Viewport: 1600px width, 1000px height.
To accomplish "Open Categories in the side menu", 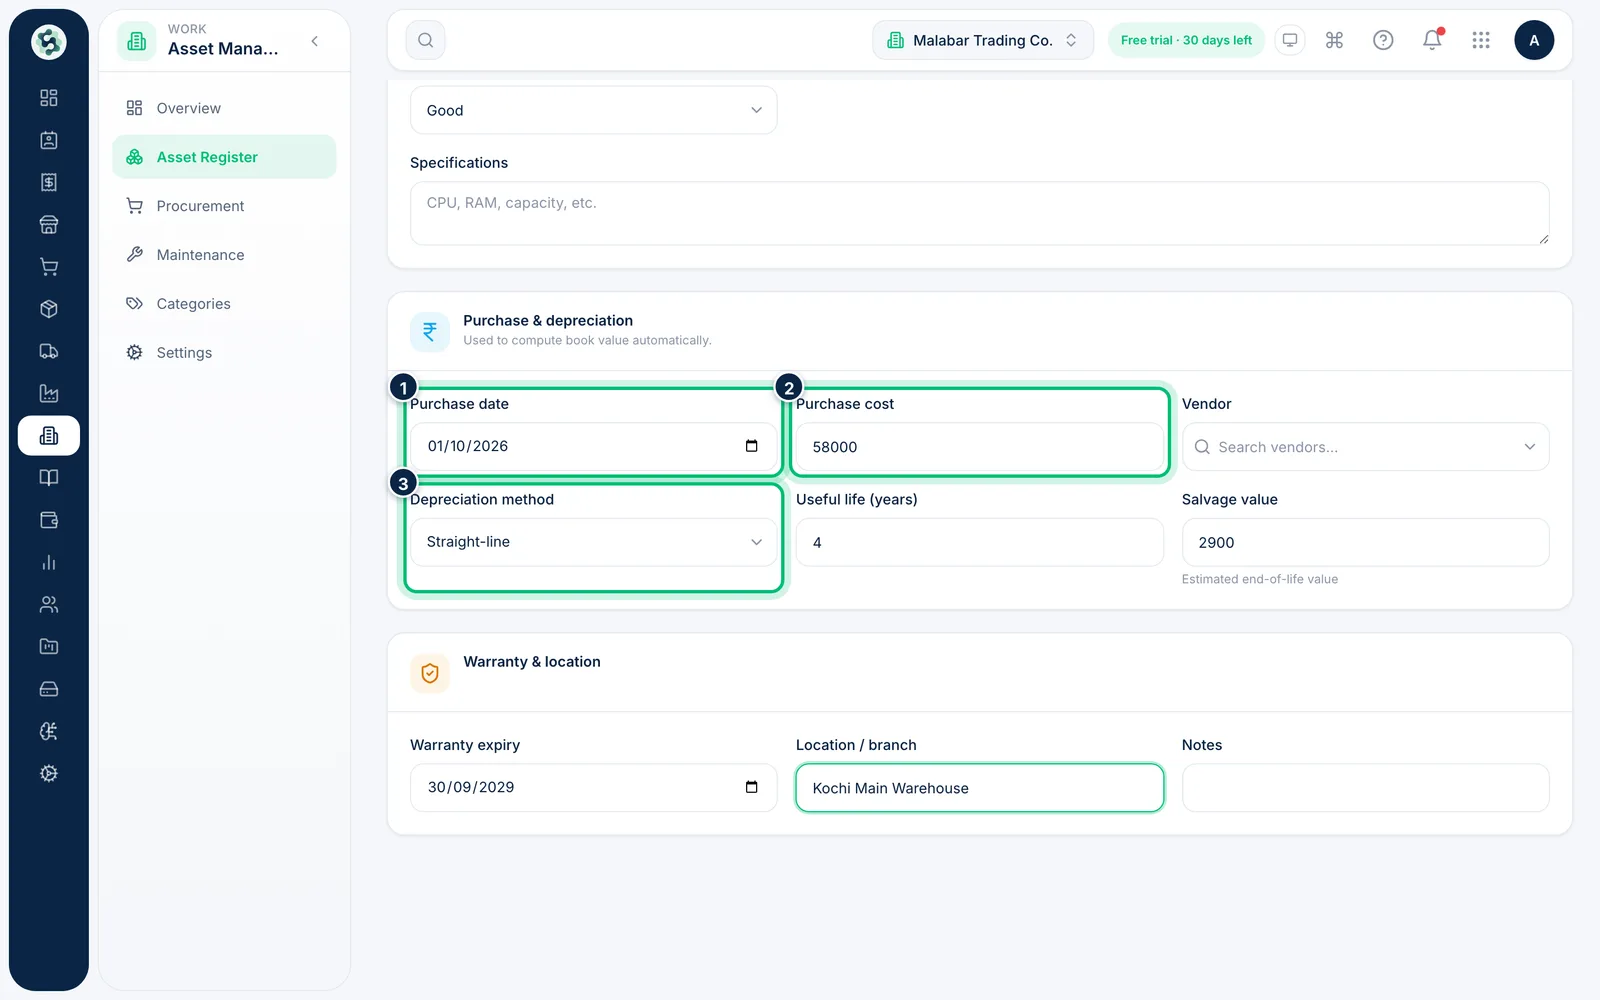I will coord(224,304).
